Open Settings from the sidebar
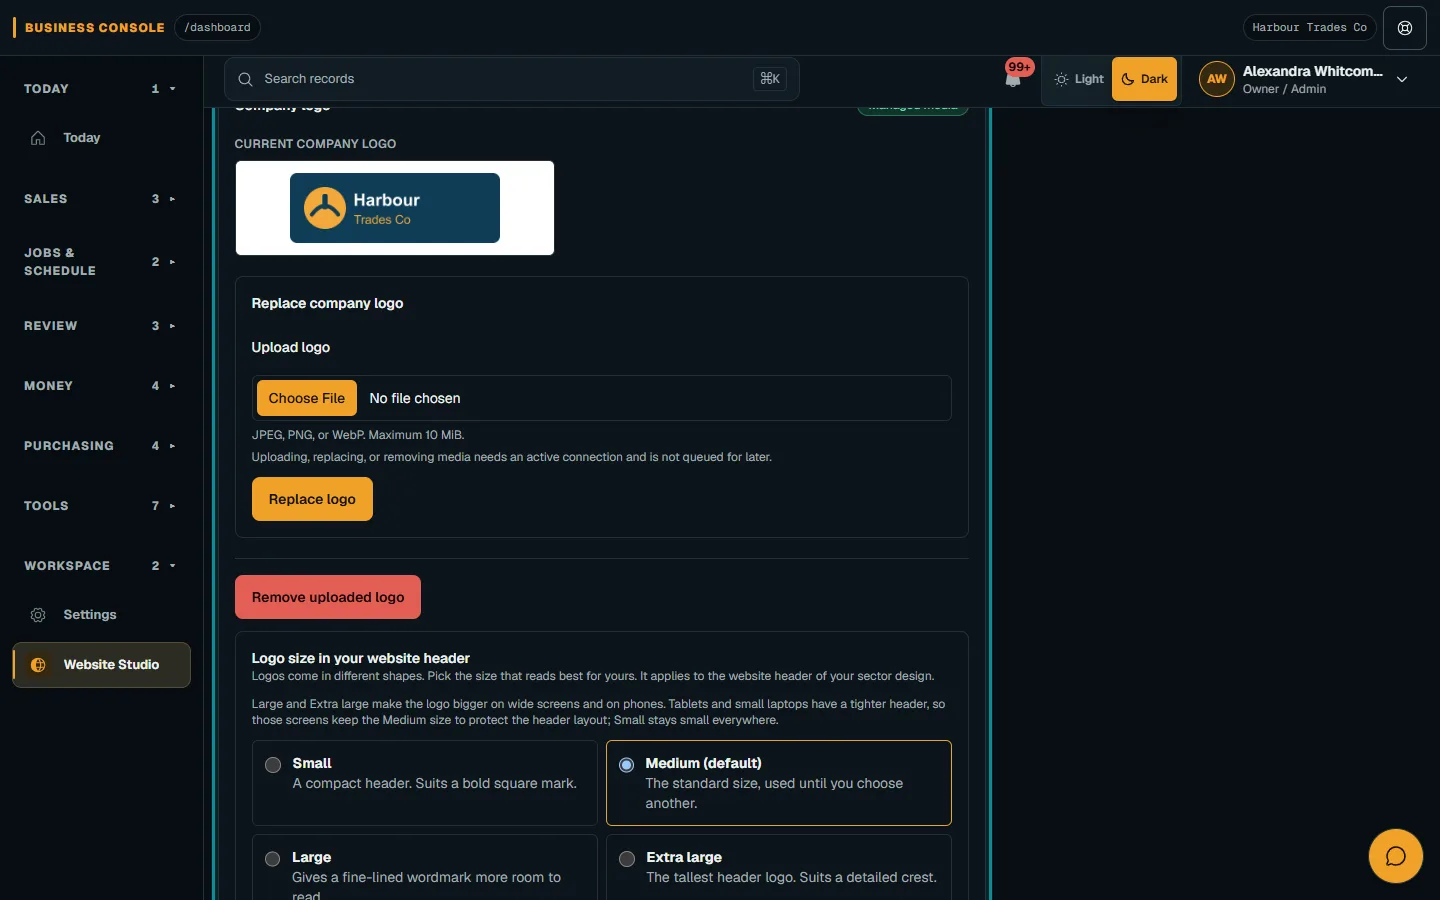The image size is (1440, 900). pyautogui.click(x=101, y=615)
